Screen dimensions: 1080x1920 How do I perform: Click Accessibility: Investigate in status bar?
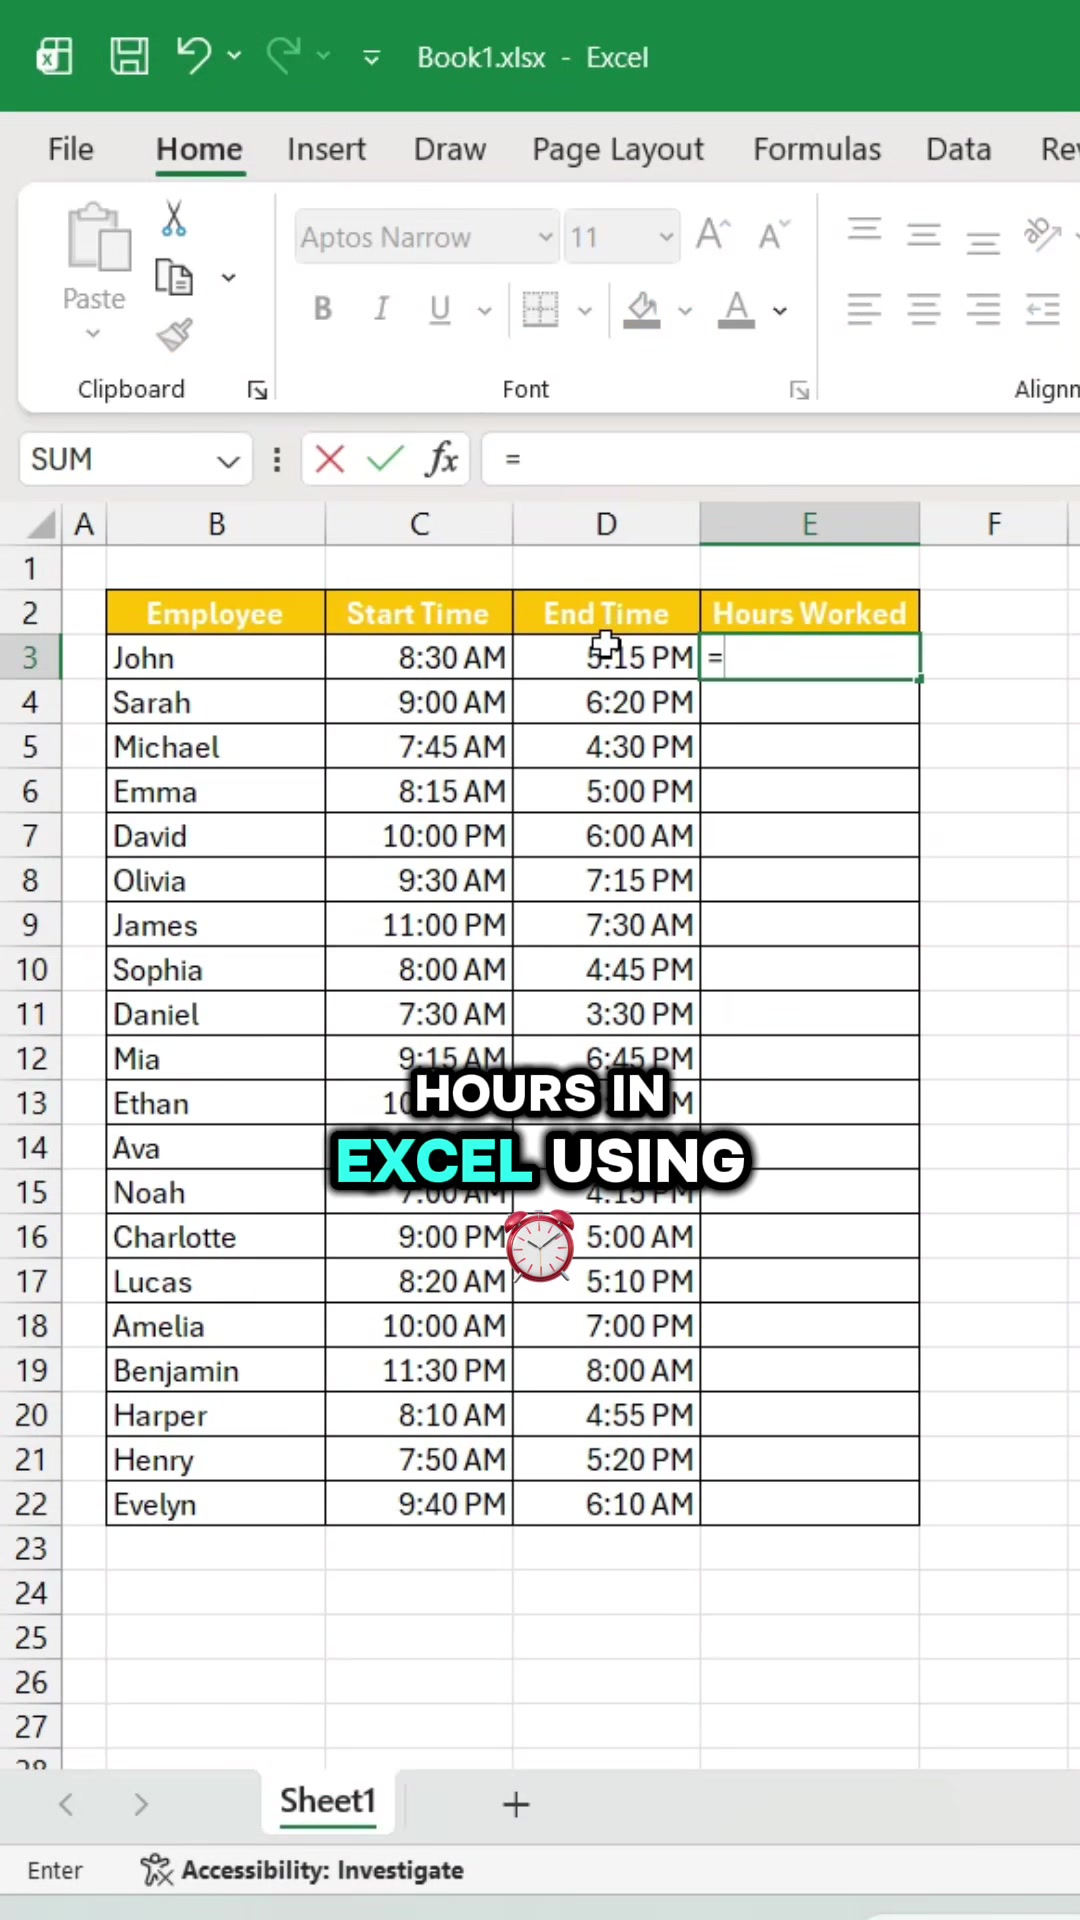(x=302, y=1870)
